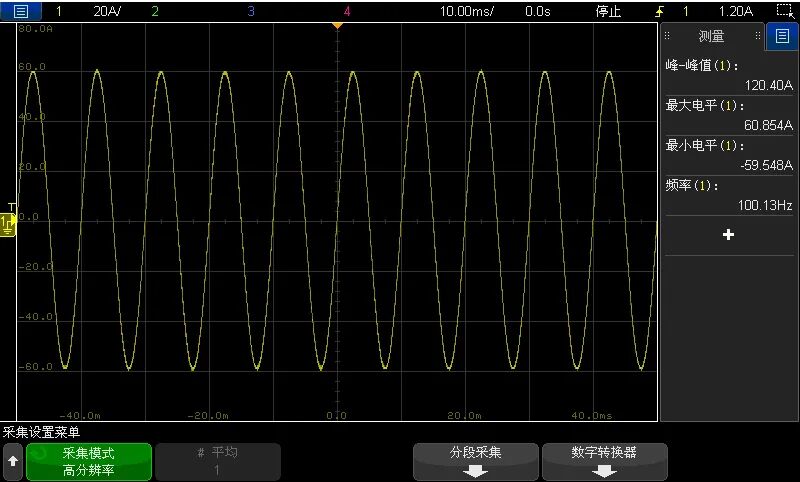Click the 1.20A trigger level value

[736, 12]
